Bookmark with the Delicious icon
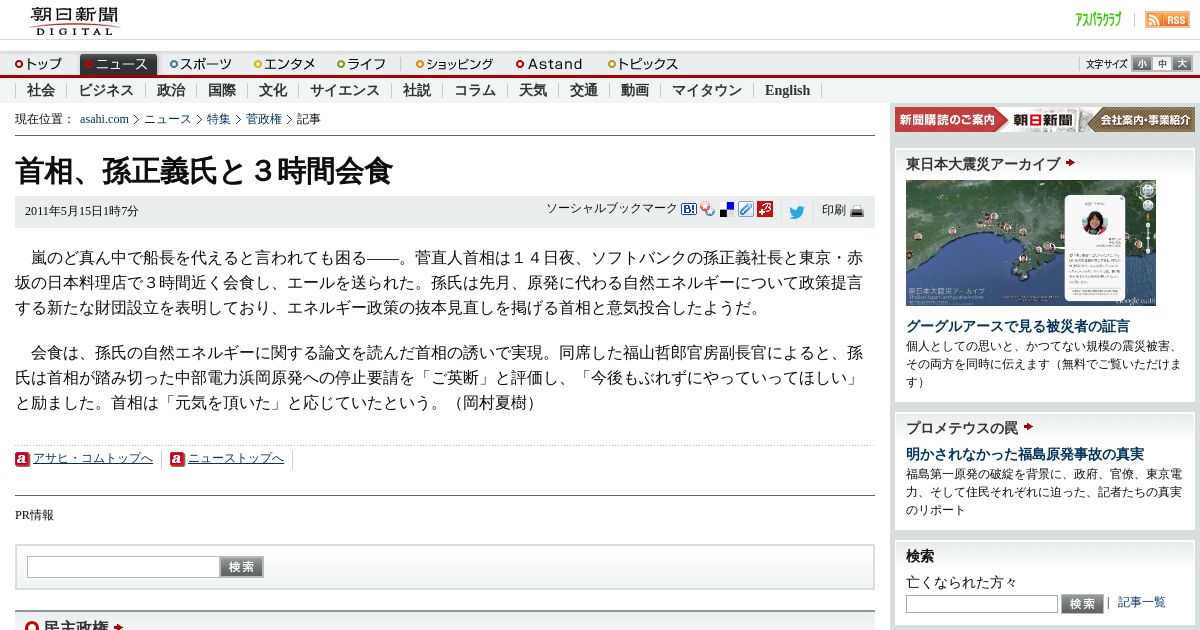The width and height of the screenshot is (1200, 630). 727,209
